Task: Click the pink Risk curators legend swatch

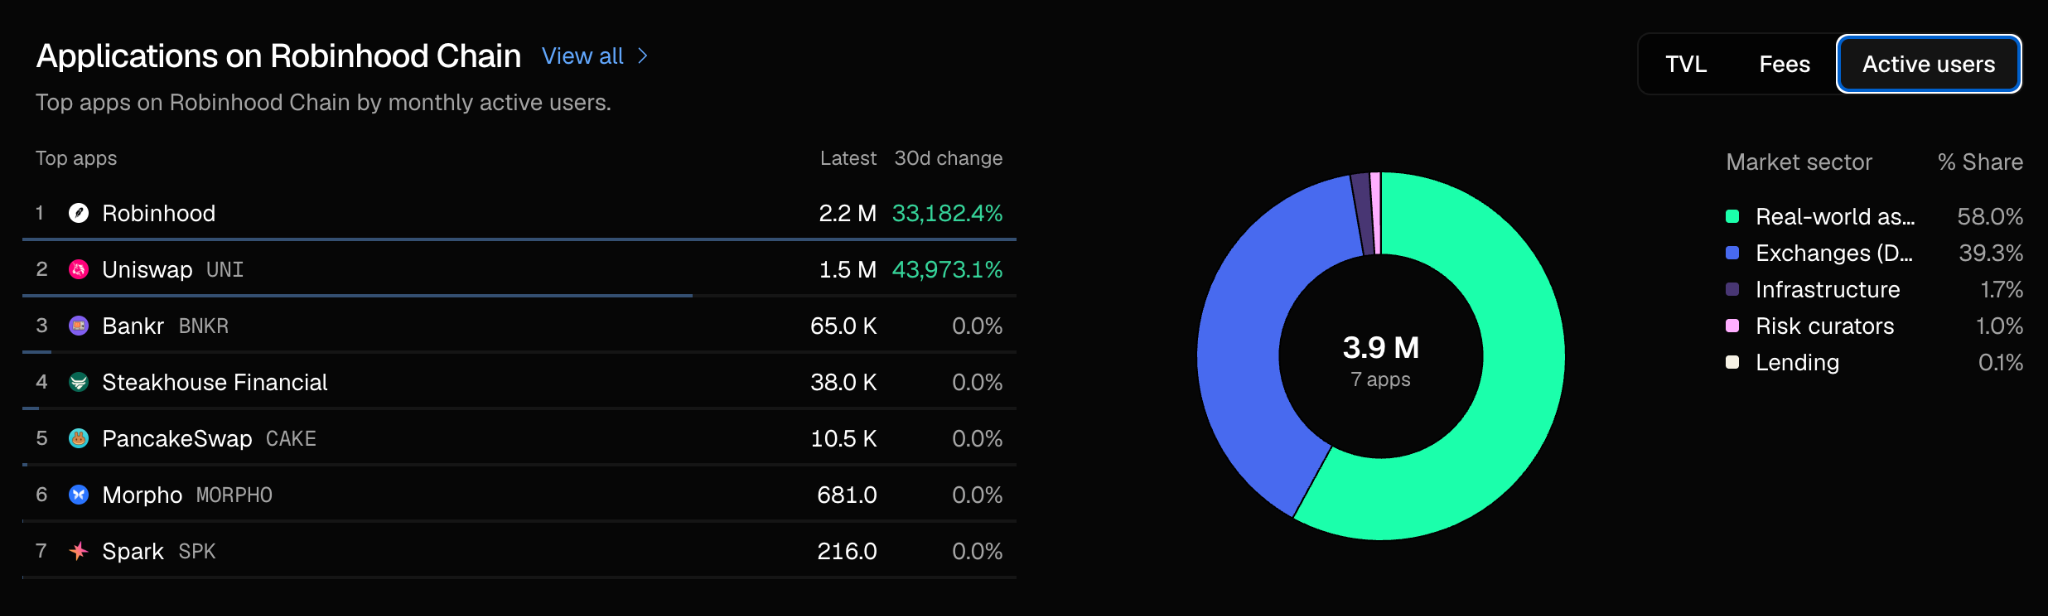Action: pyautogui.click(x=1733, y=326)
